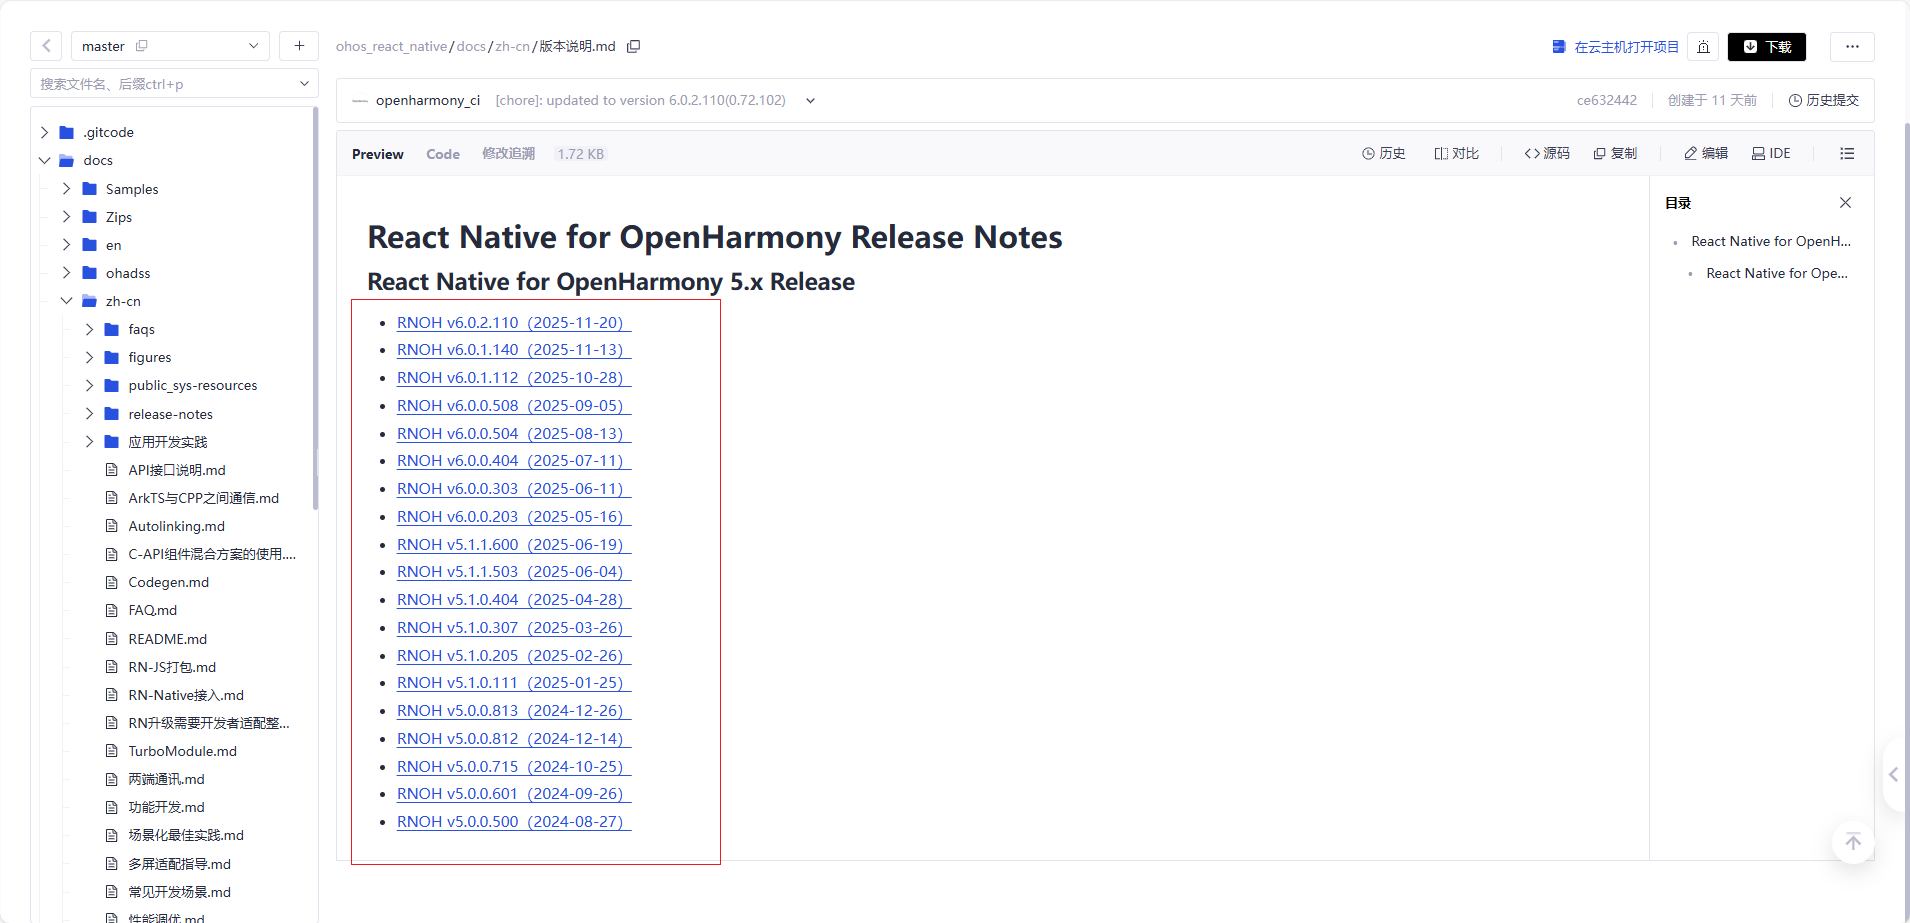Expand the .gitcode folder
Screen dimensions: 1910x923
44,132
